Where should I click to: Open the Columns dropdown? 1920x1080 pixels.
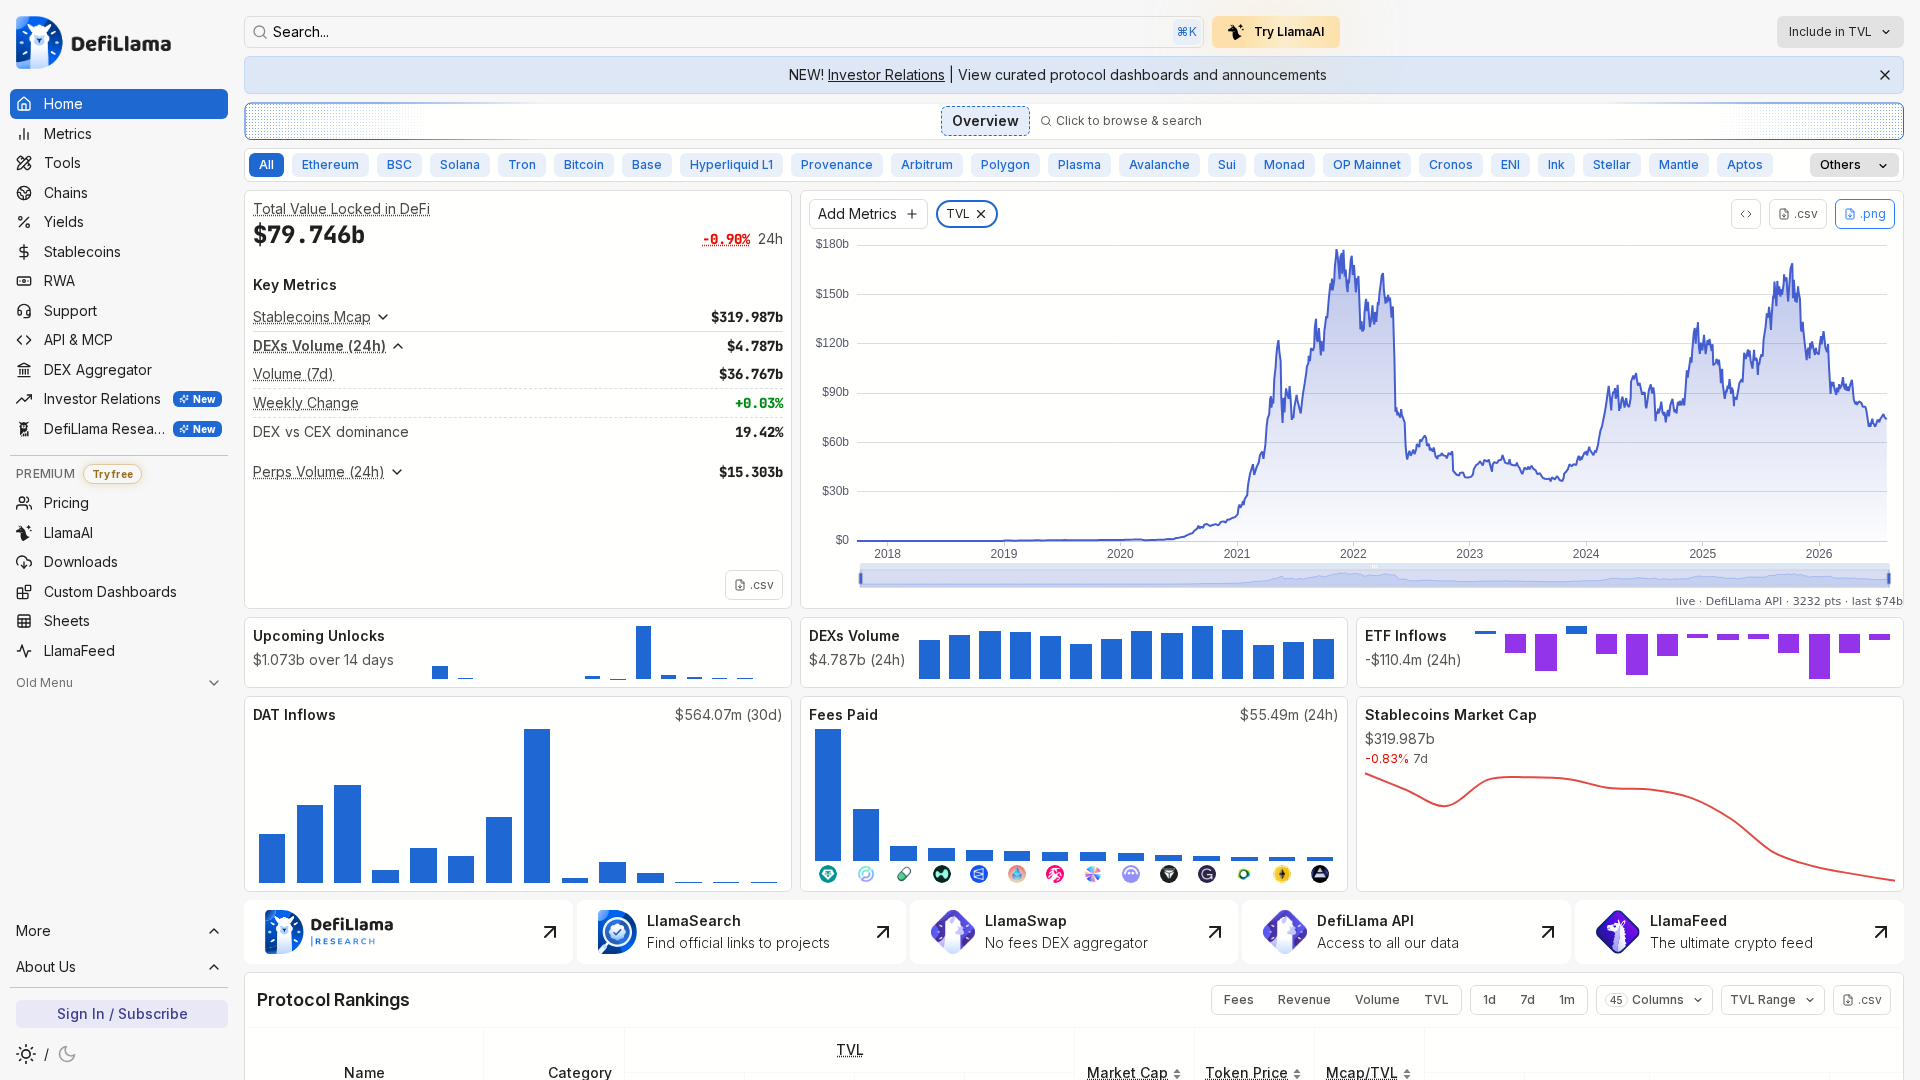pyautogui.click(x=1654, y=1000)
